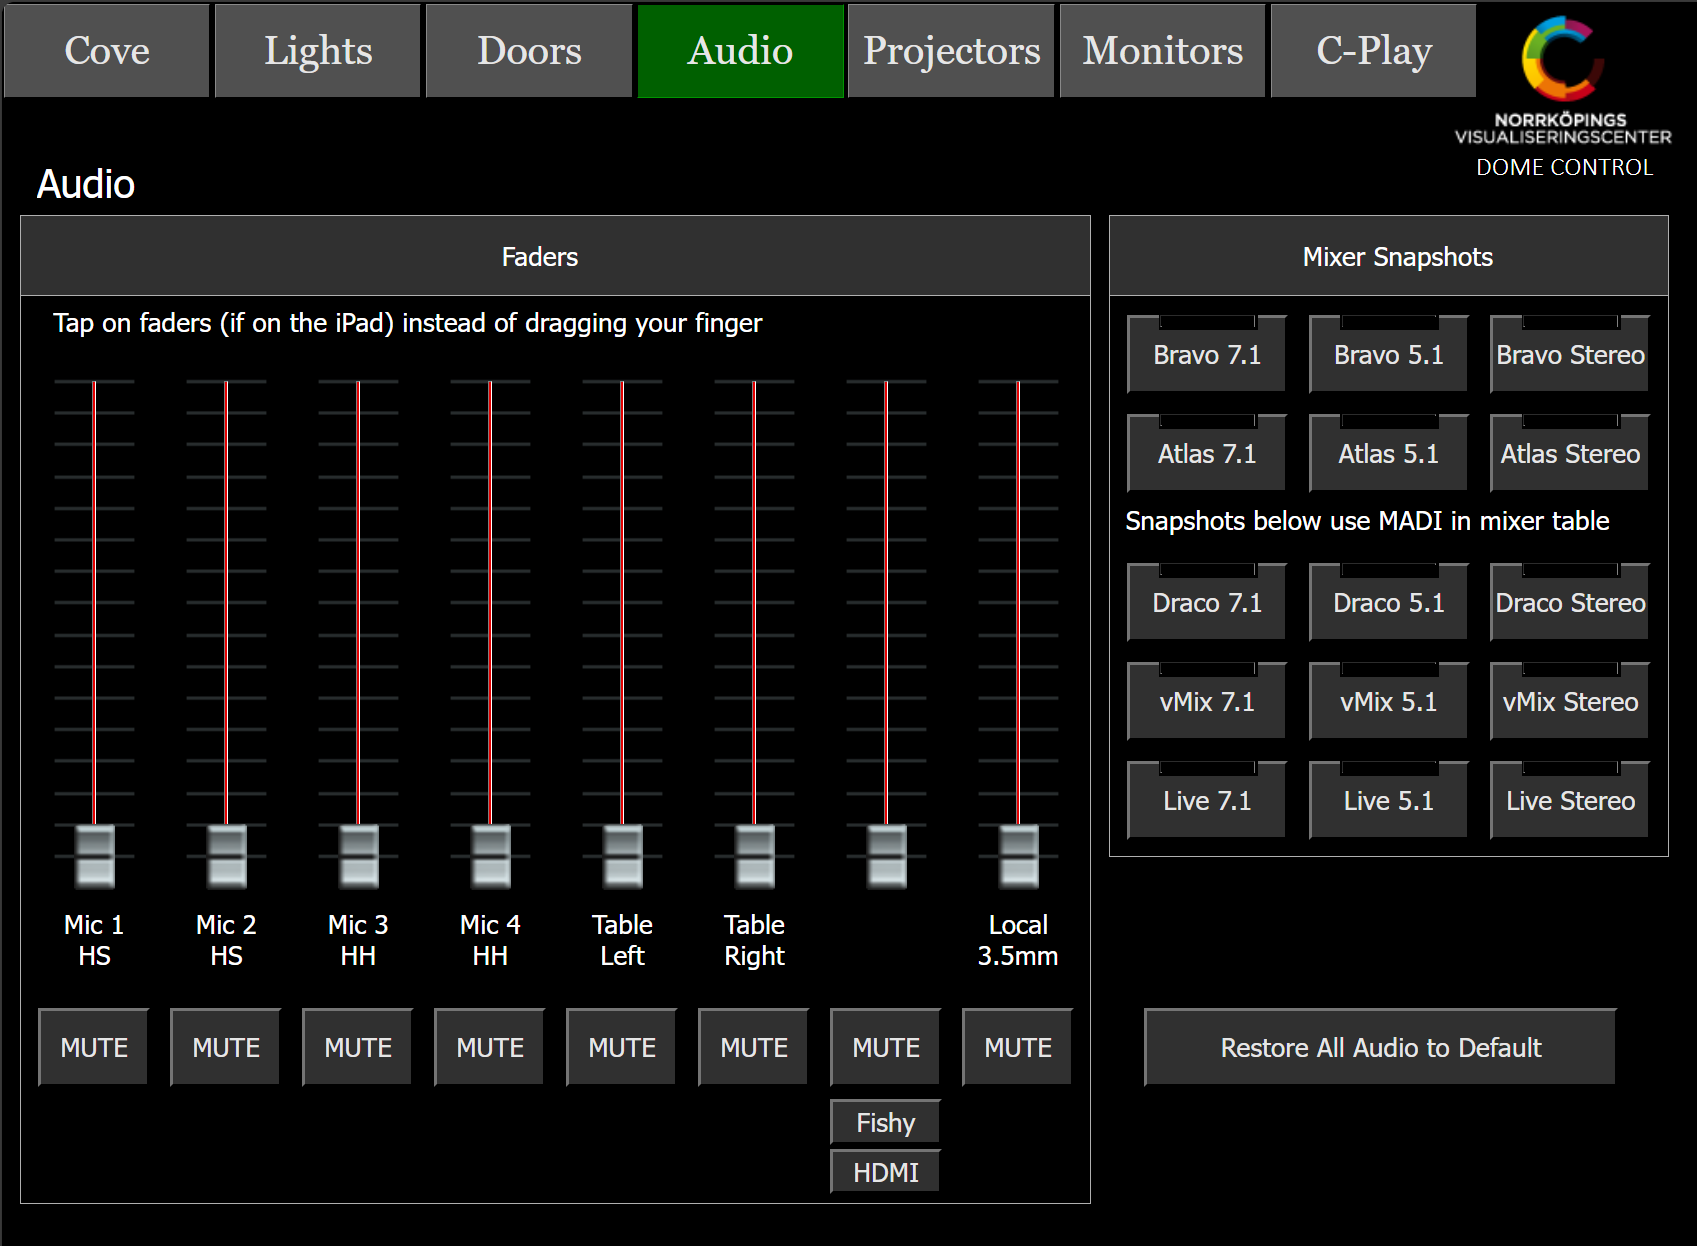Load the Live 7.1 snapshot
This screenshot has height=1246, width=1697.
pos(1207,800)
